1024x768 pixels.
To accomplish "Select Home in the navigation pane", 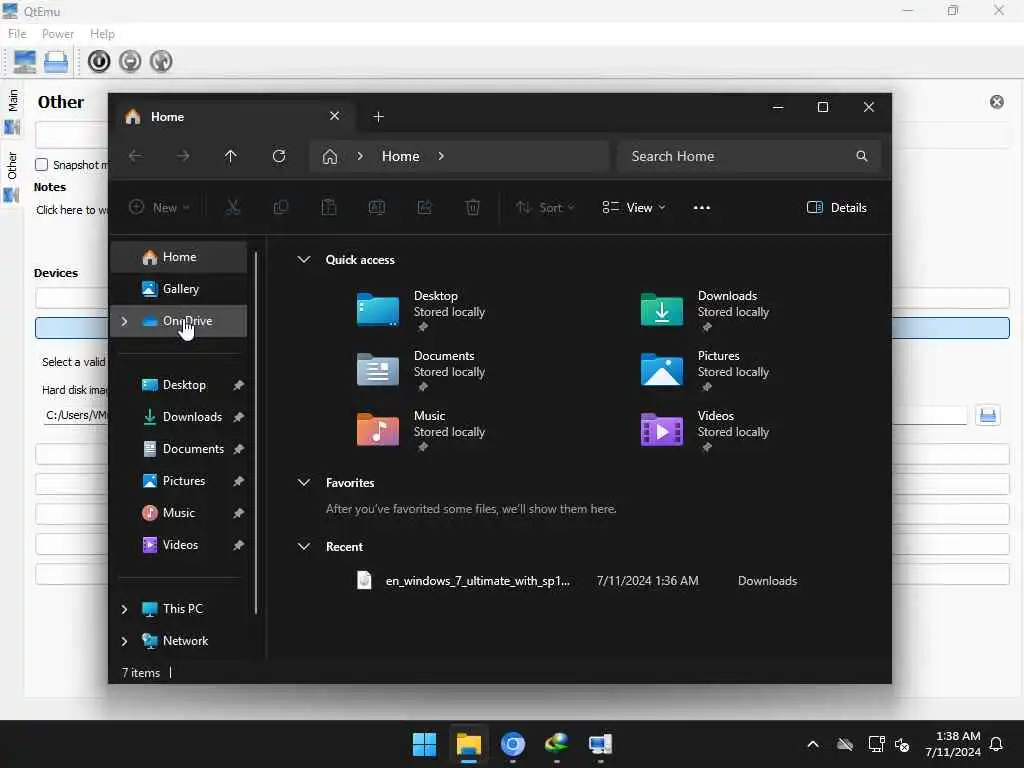I will pyautogui.click(x=179, y=257).
